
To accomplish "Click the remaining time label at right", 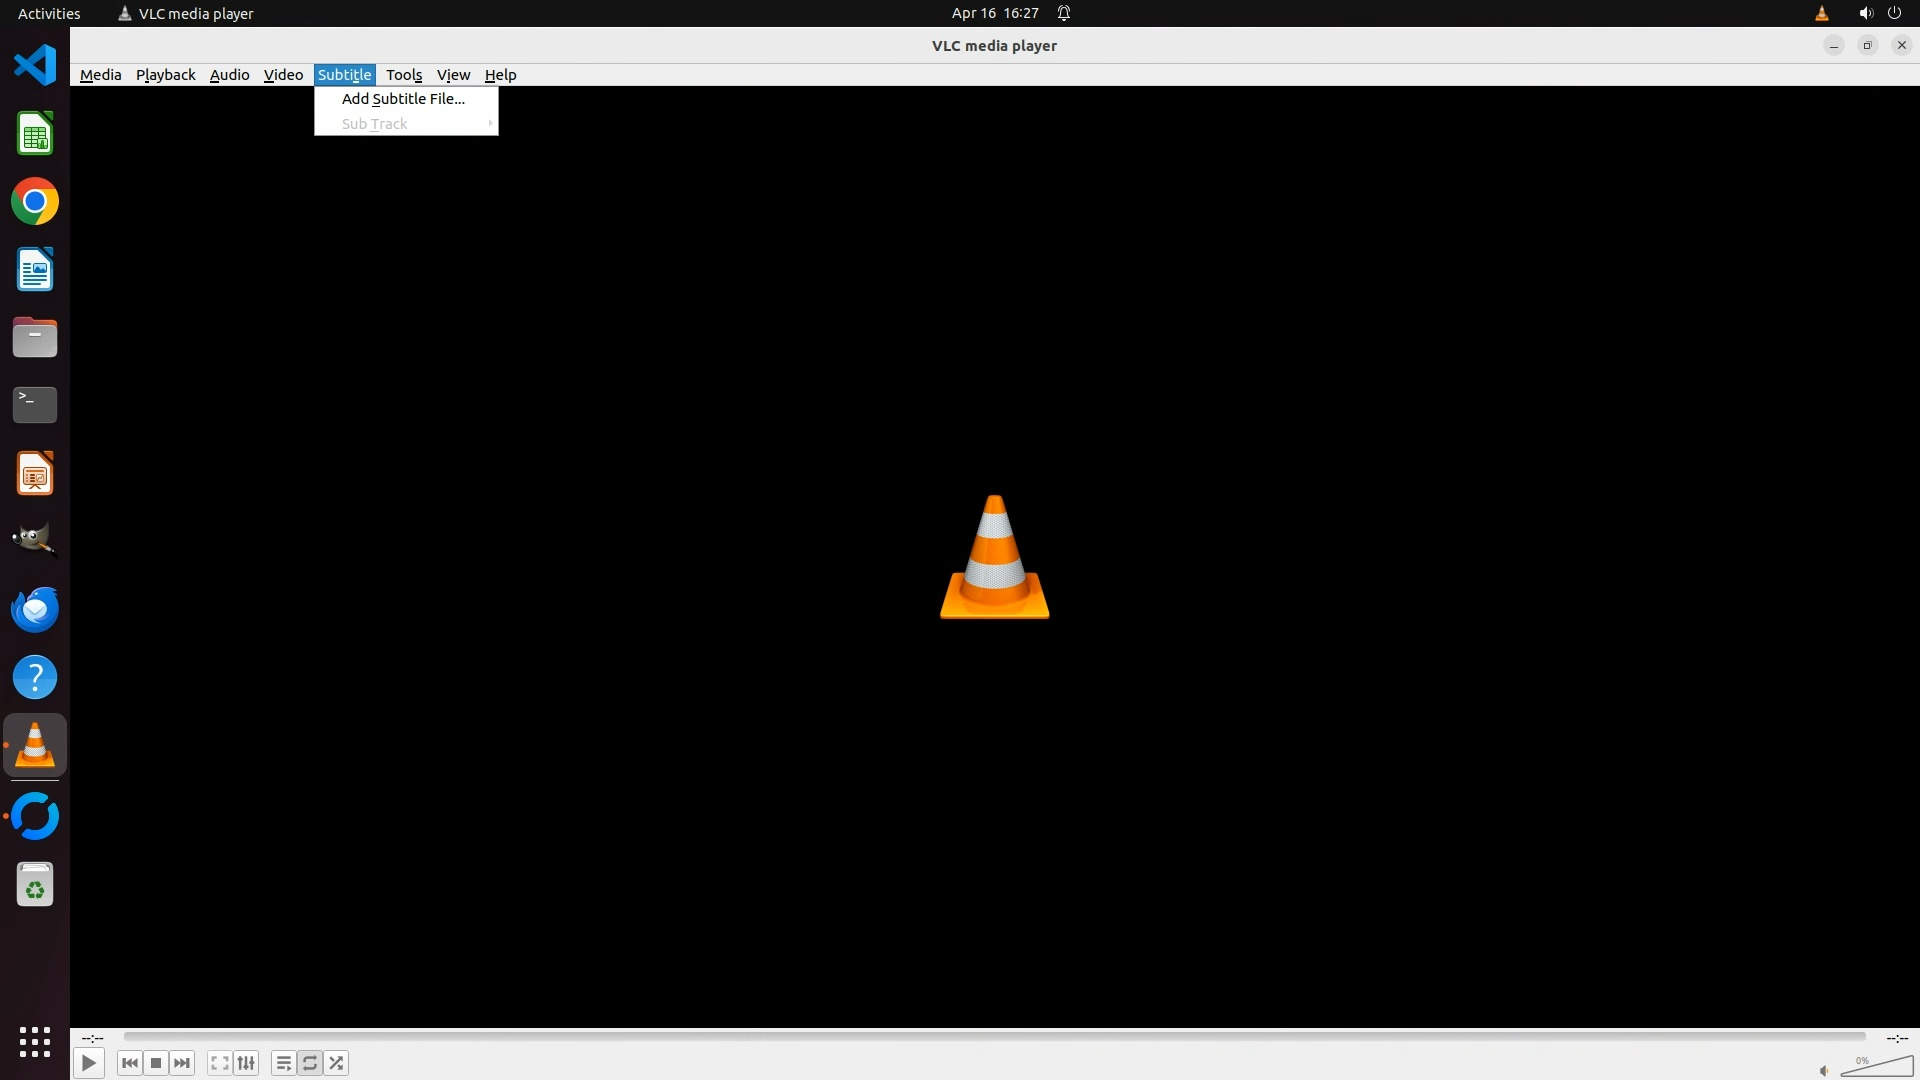I will (x=1896, y=1038).
